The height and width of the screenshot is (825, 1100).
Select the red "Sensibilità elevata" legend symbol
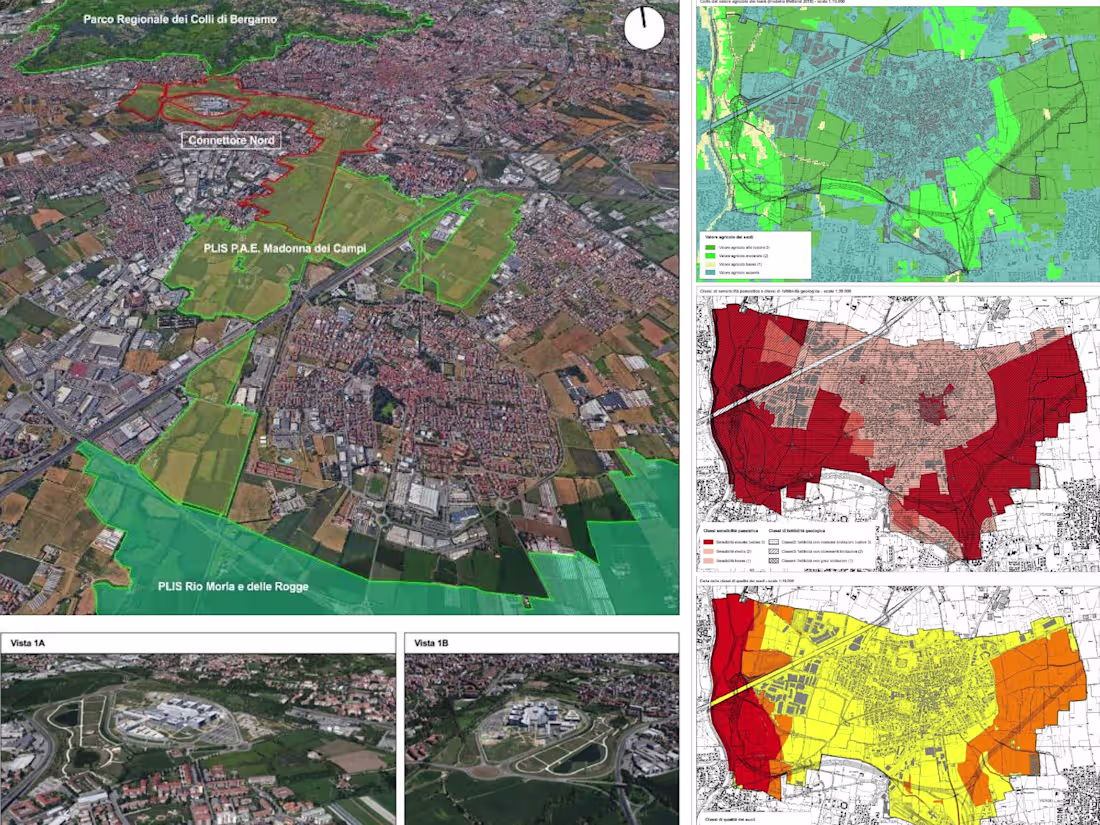point(708,541)
